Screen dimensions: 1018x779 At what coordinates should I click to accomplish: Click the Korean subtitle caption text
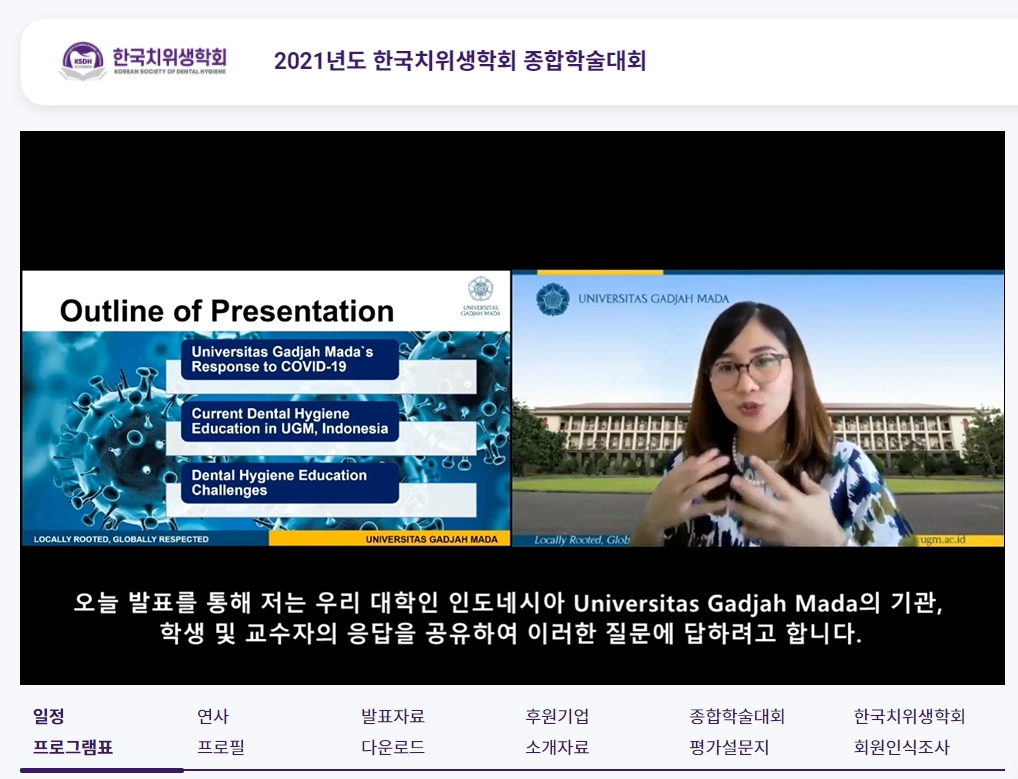coord(510,619)
